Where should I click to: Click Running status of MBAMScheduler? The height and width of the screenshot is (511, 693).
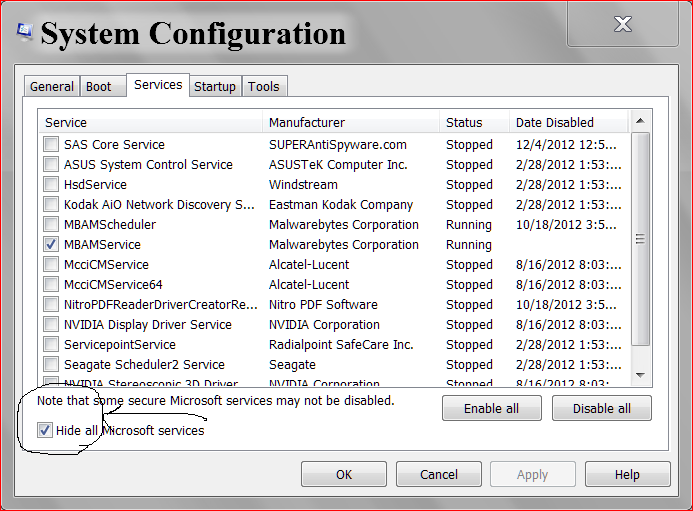(x=468, y=225)
